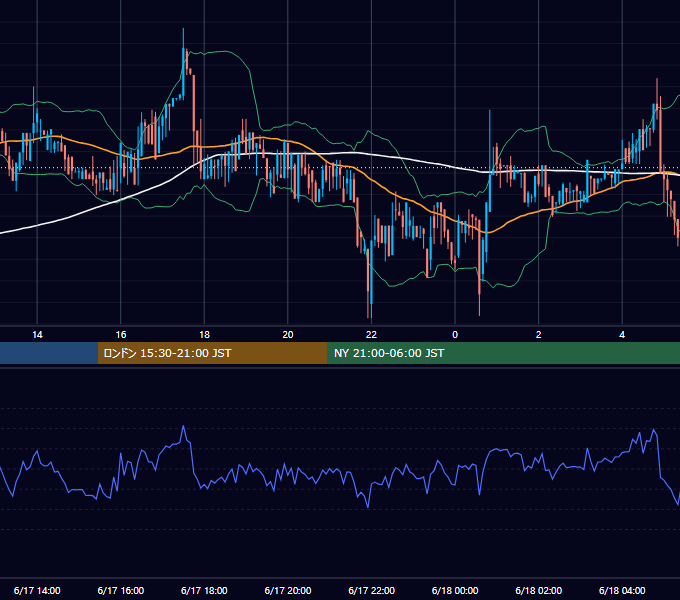
Task: Click the 16 hour label on price chart axis
Action: coord(121,335)
